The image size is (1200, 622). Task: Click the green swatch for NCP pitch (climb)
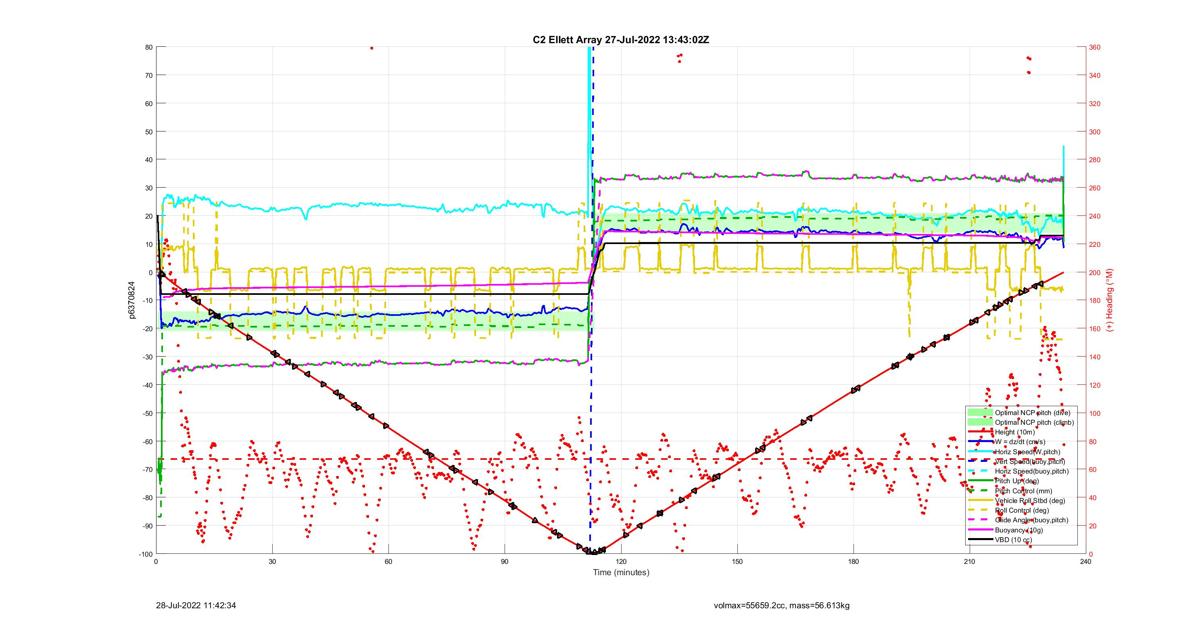tap(980, 422)
